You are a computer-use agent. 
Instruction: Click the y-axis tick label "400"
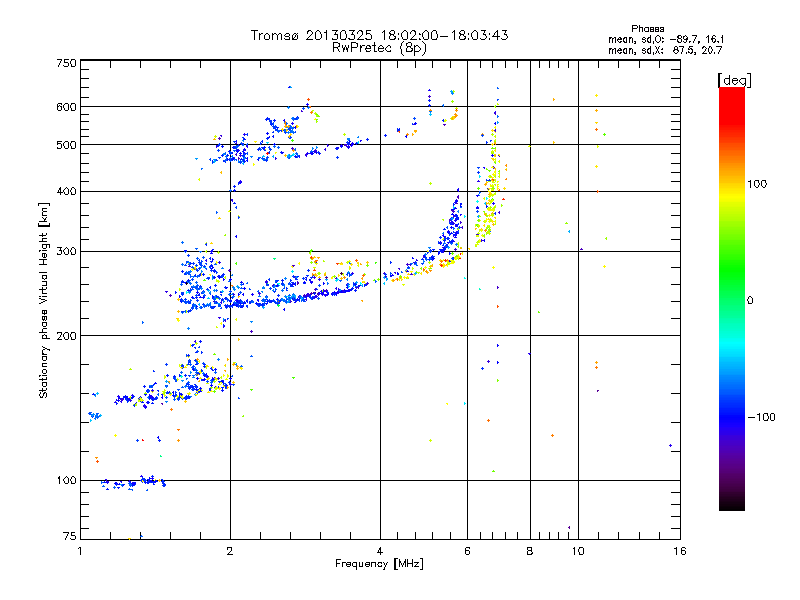(66, 192)
